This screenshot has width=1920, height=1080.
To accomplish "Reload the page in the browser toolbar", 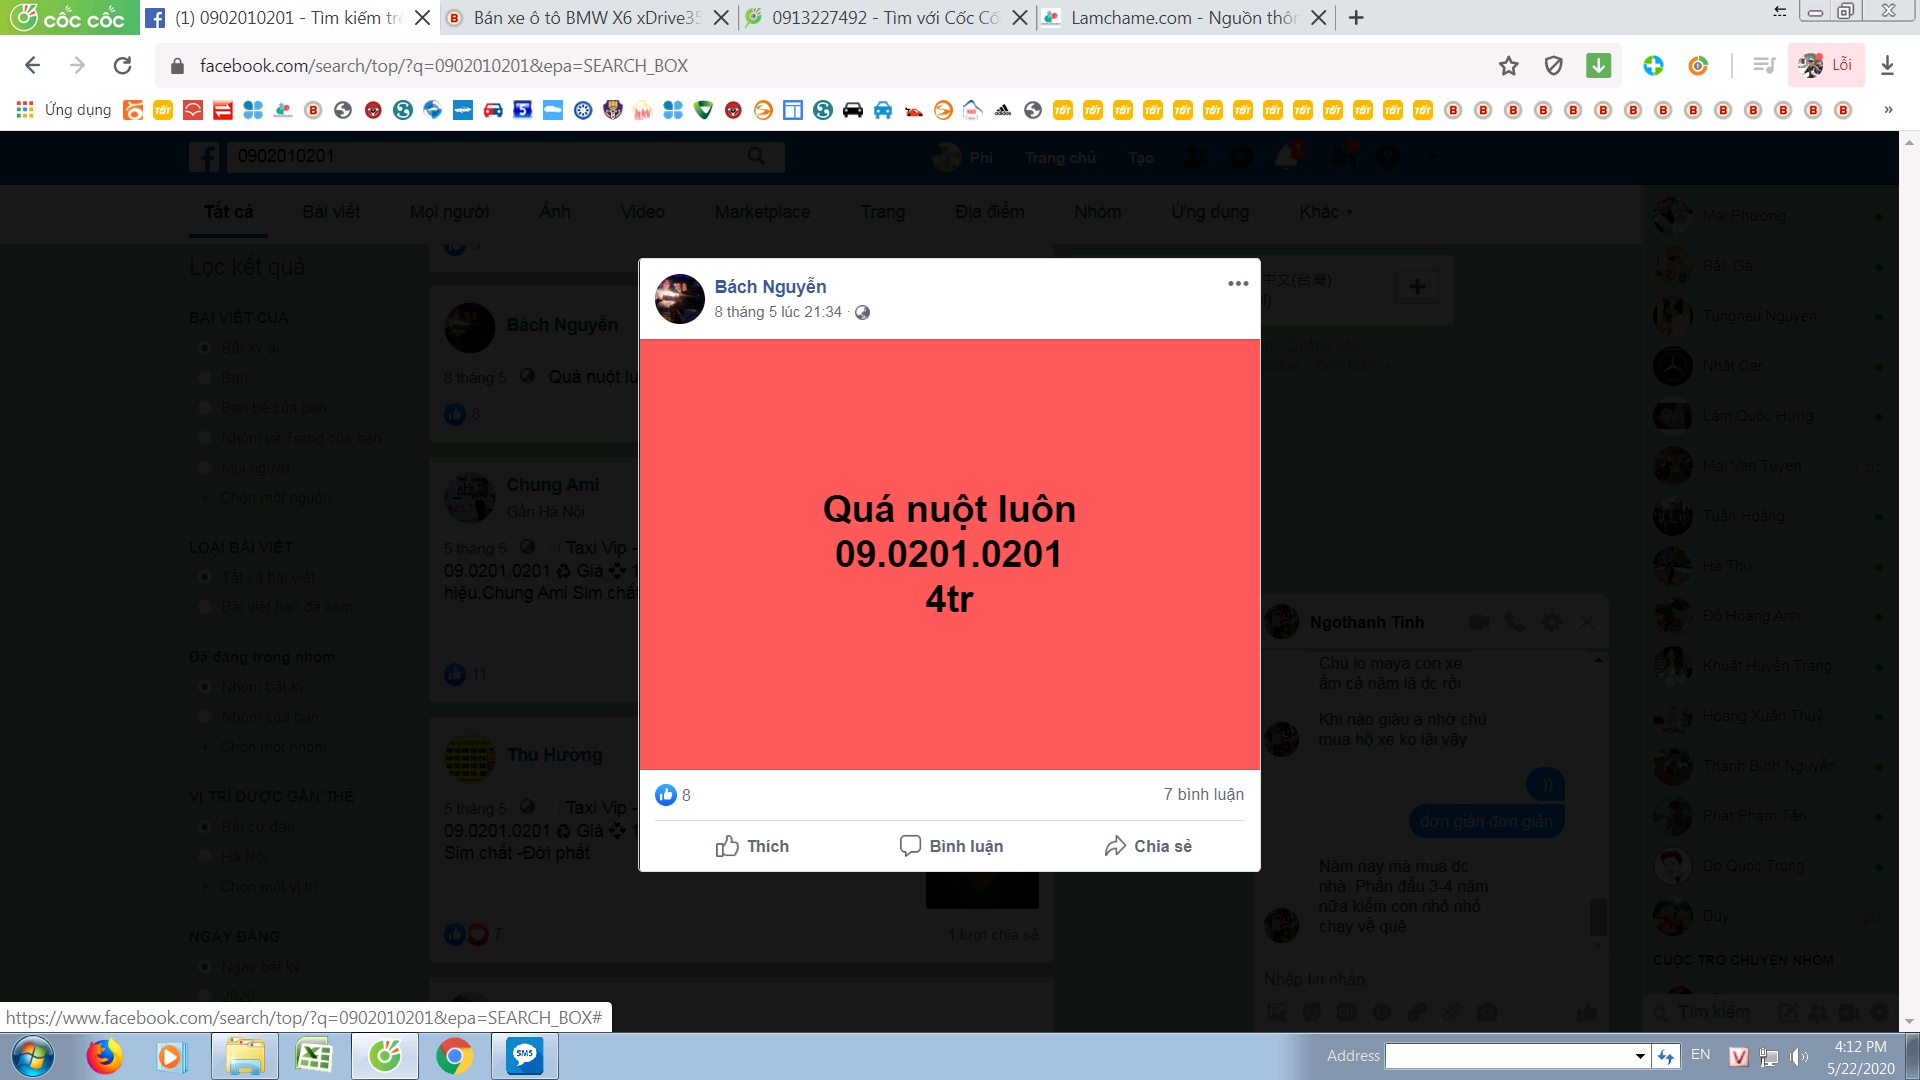I will click(x=122, y=66).
